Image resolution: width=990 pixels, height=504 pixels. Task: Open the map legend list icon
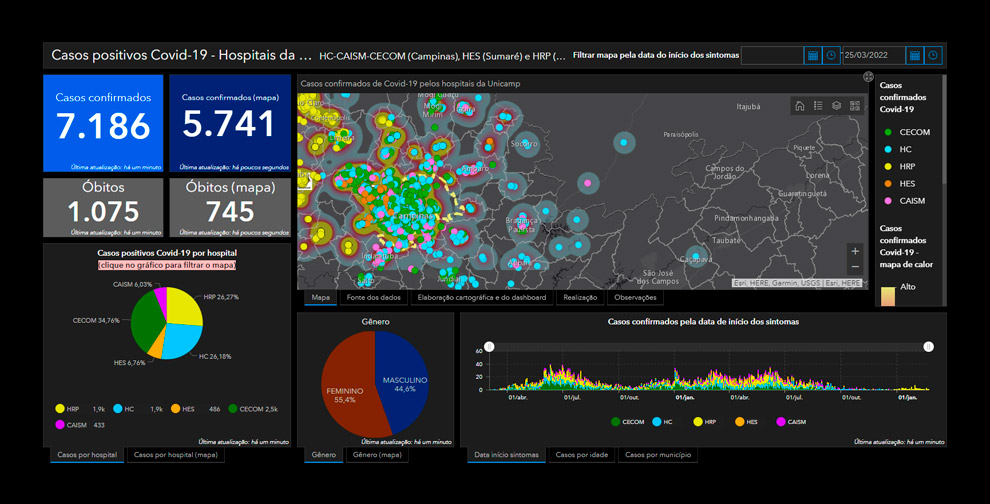(x=818, y=106)
